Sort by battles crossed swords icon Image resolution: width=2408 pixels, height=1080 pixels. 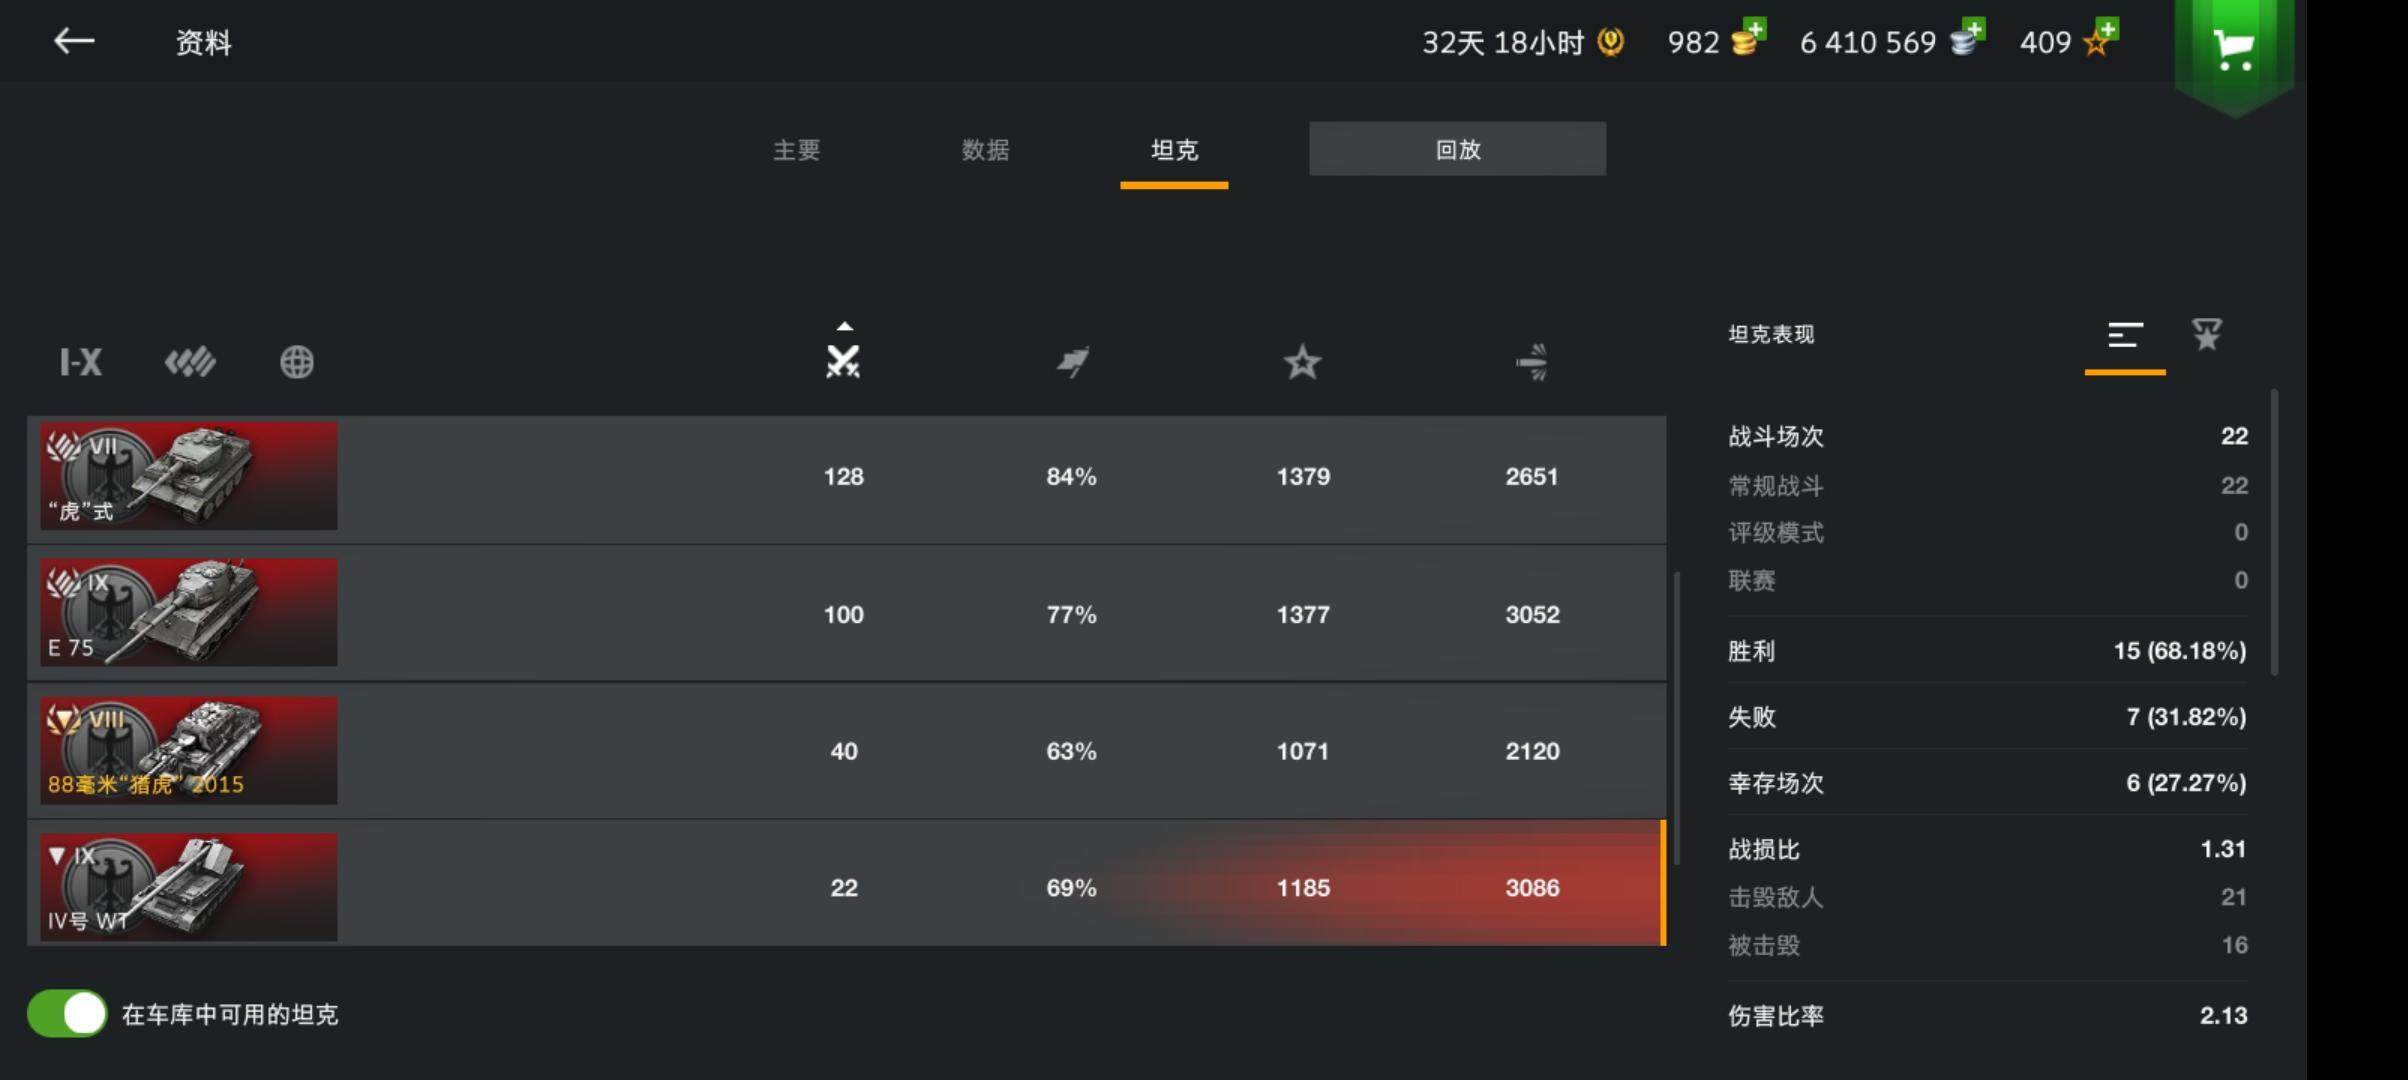[843, 361]
